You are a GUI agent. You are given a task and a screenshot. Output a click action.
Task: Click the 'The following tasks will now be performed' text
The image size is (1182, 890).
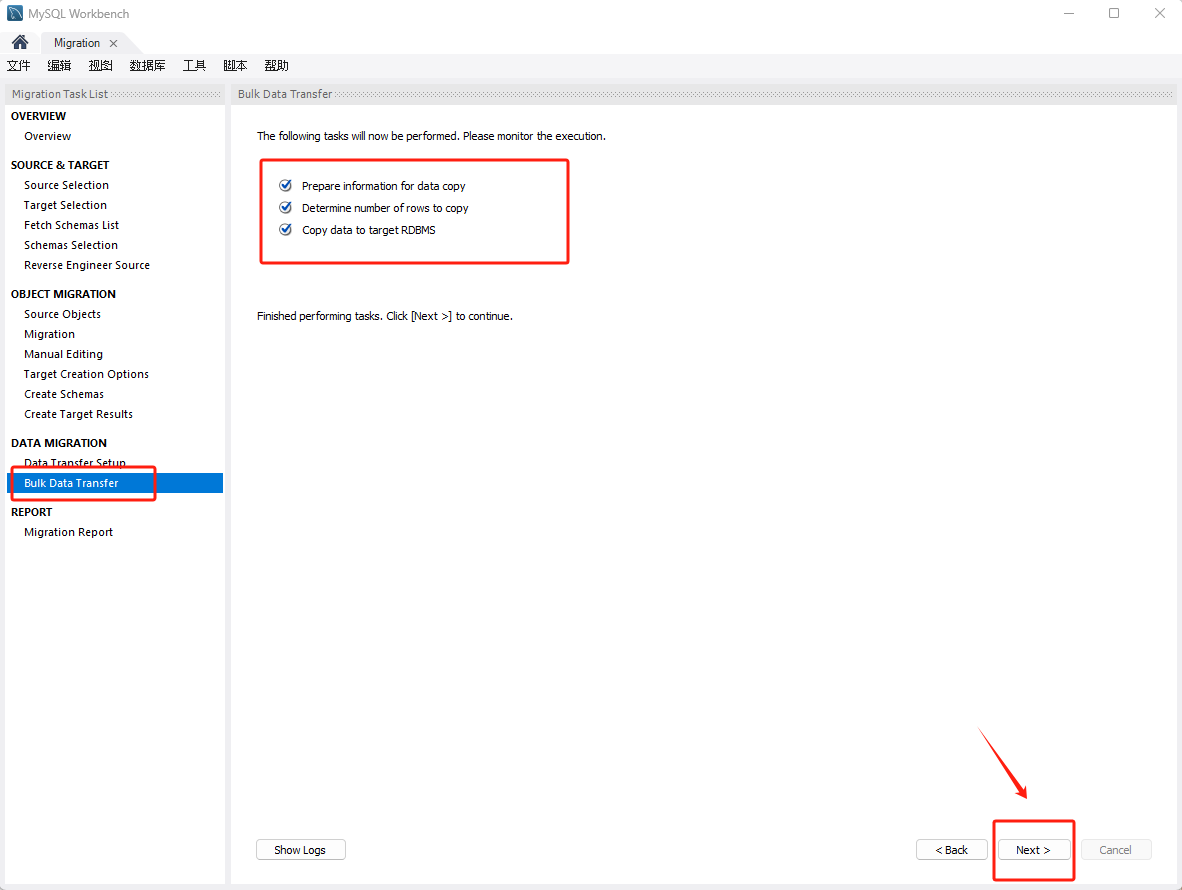pos(431,136)
